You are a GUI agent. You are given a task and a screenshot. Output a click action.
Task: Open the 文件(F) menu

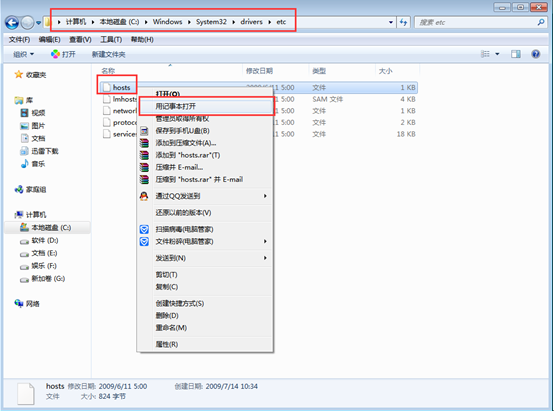click(x=19, y=40)
